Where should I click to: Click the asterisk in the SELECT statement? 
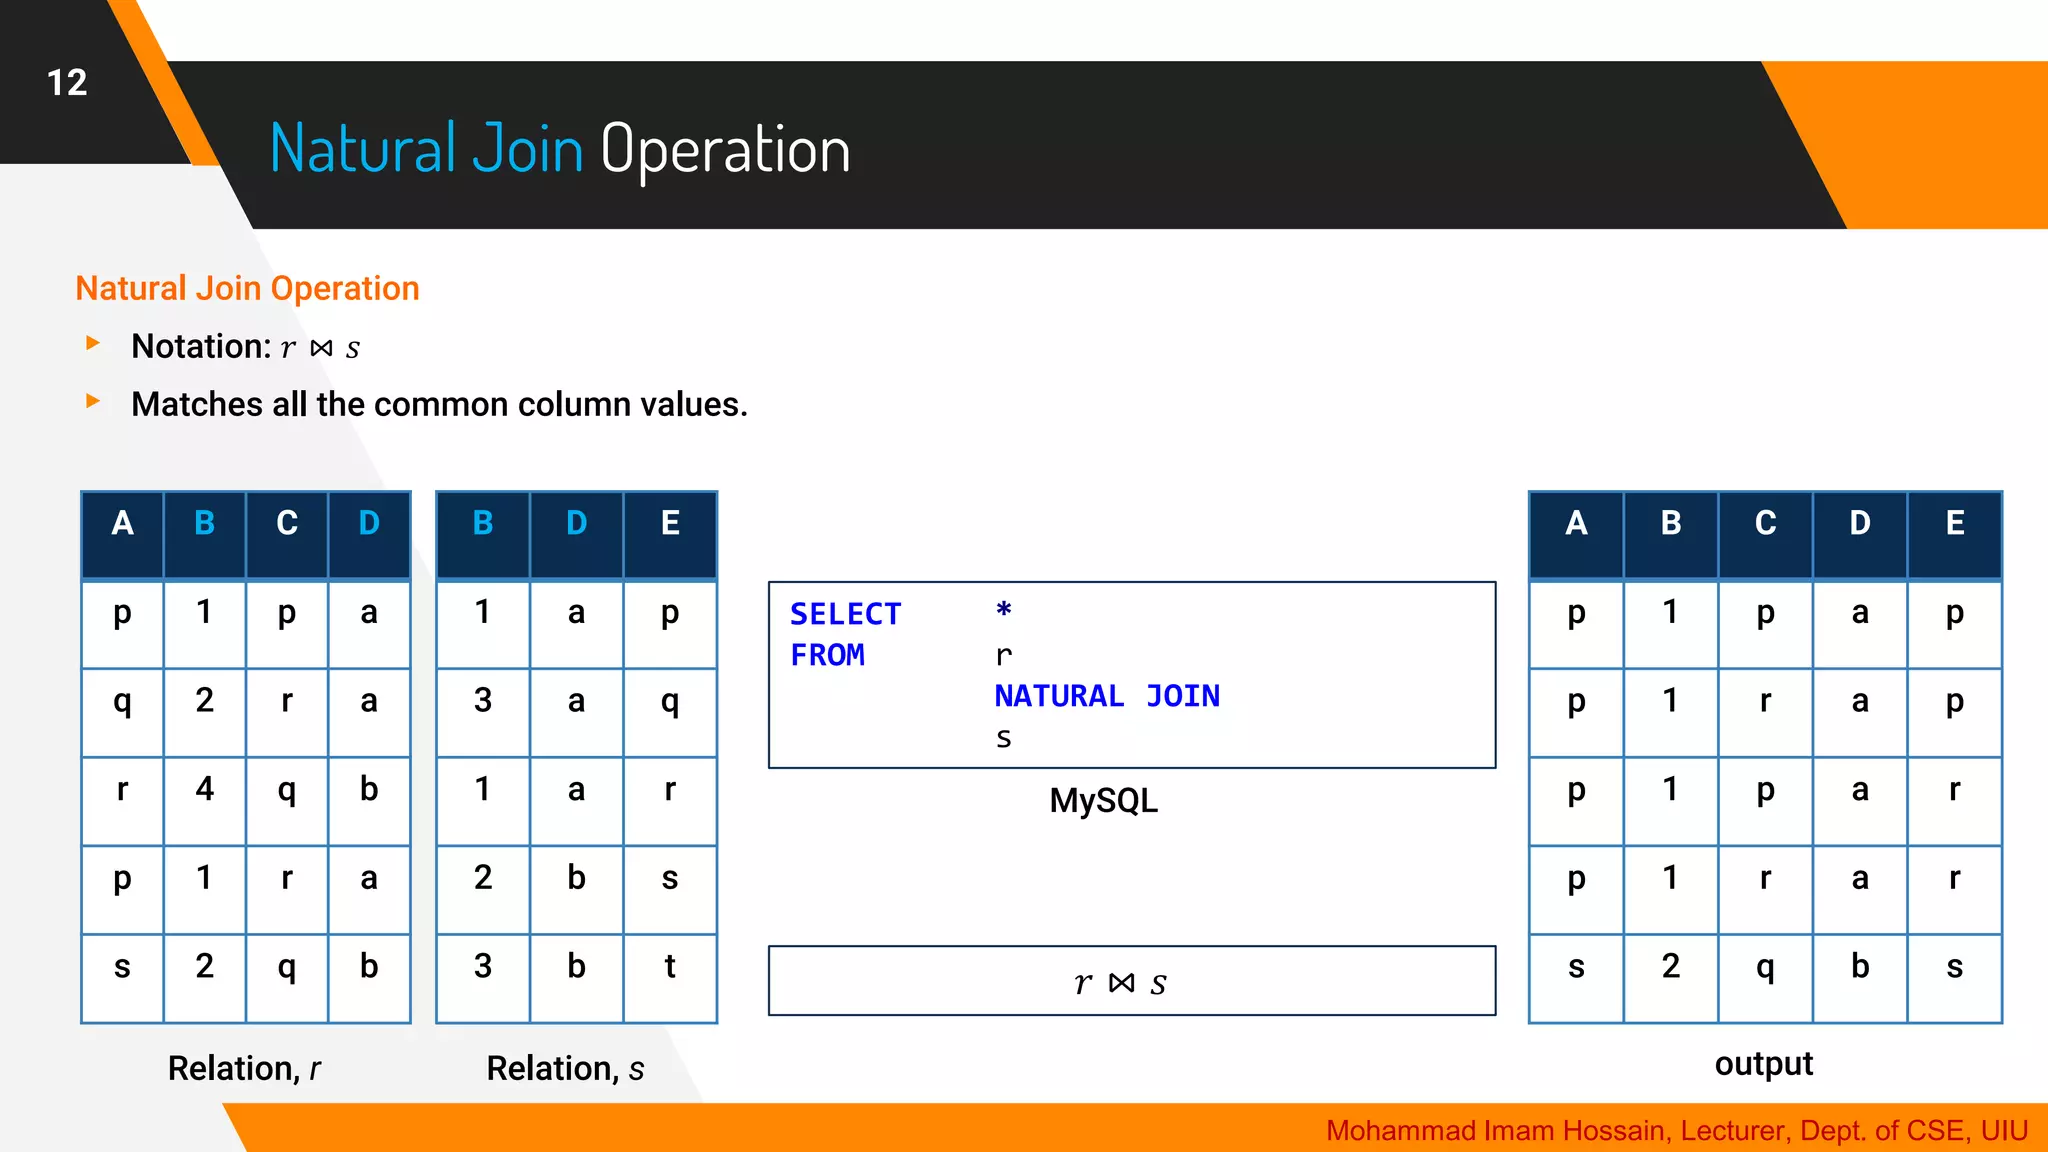coord(1003,610)
